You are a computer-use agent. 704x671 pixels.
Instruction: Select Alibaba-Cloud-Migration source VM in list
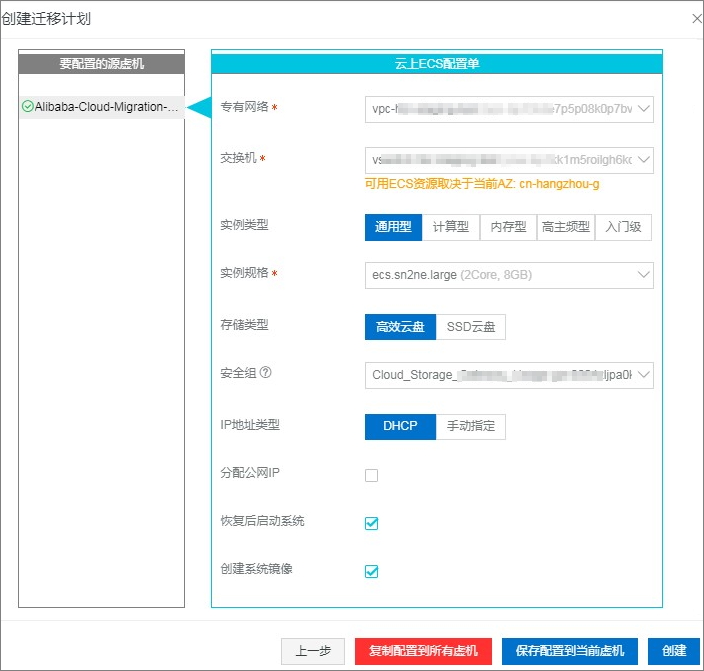point(102,107)
